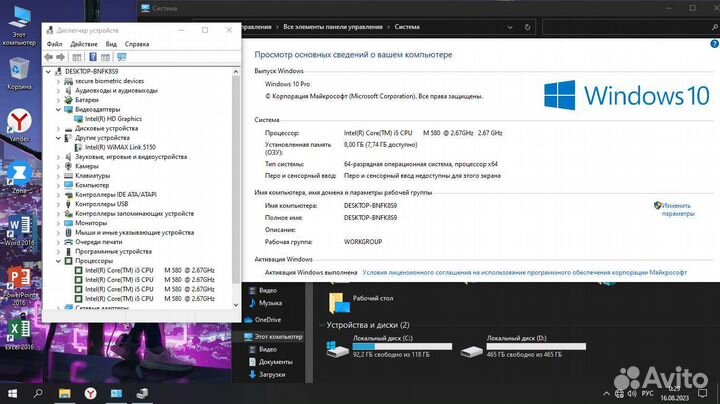Expand the Батареи node
The image size is (720, 404).
click(58, 100)
